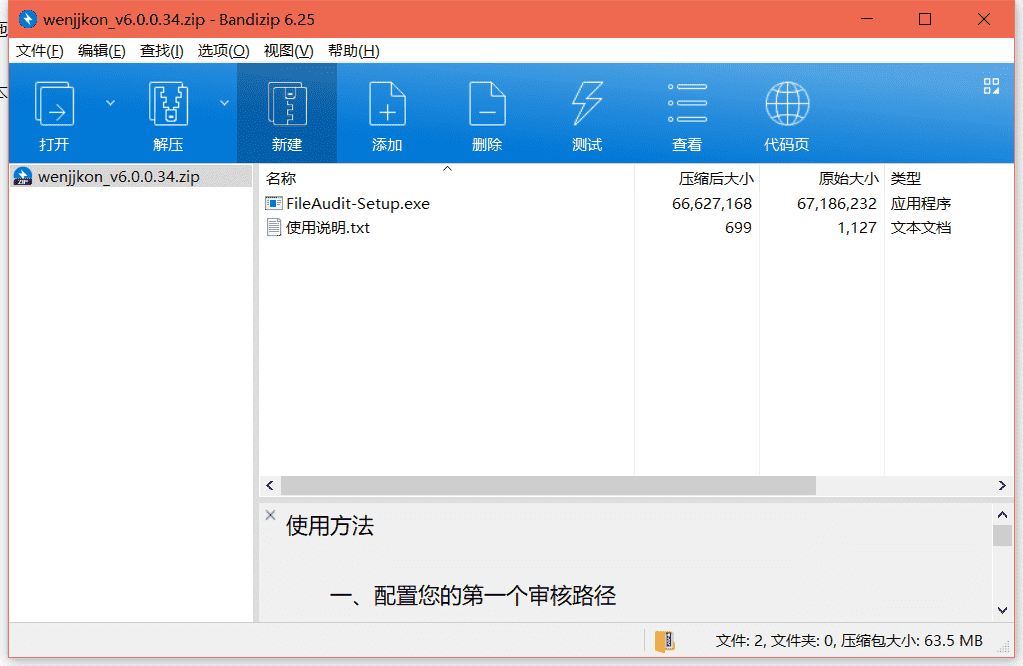Open the 帮助(H) menu
Screen dimensions: 1023x666
click(x=353, y=51)
